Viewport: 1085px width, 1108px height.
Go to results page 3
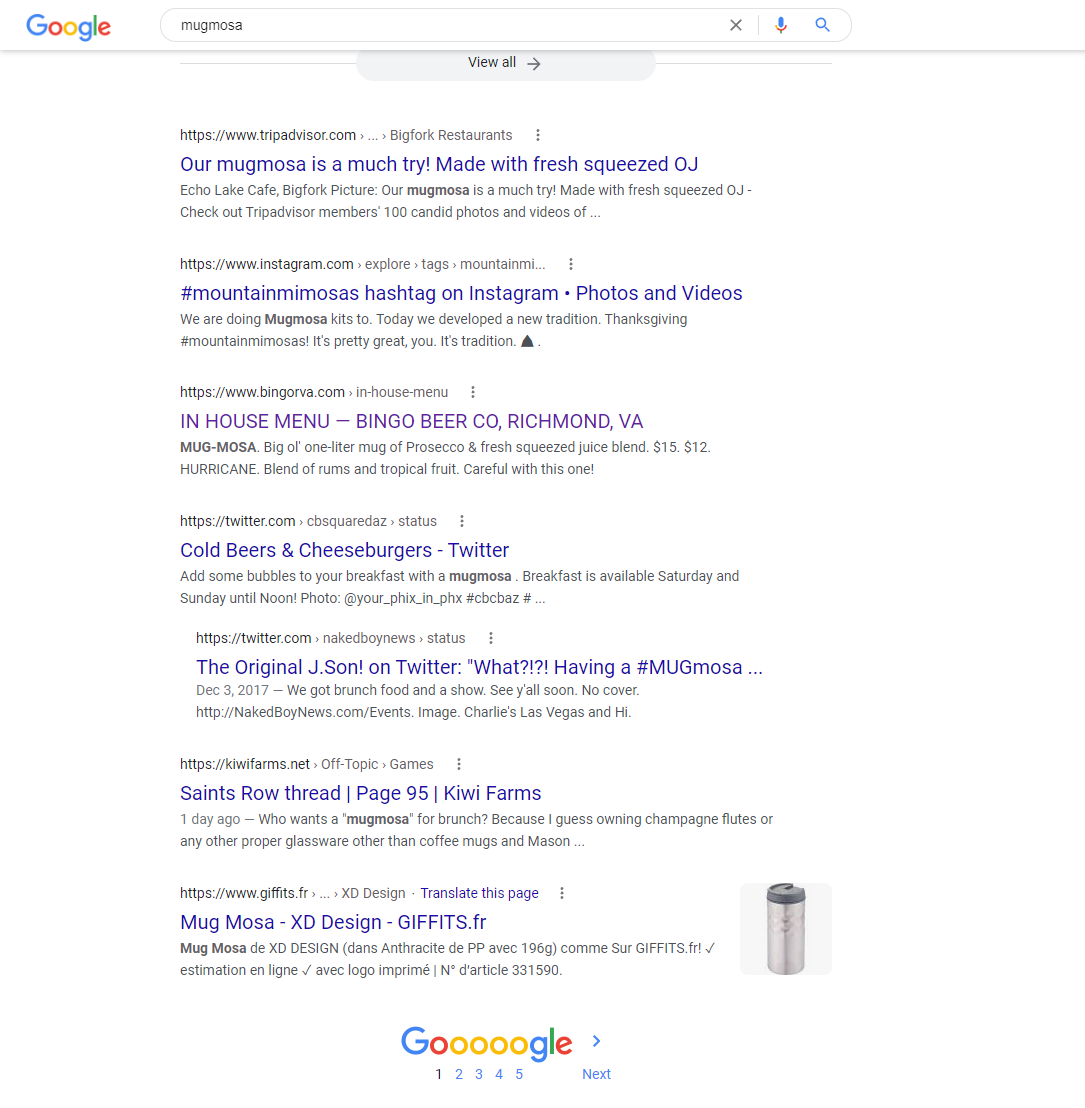pos(479,1074)
